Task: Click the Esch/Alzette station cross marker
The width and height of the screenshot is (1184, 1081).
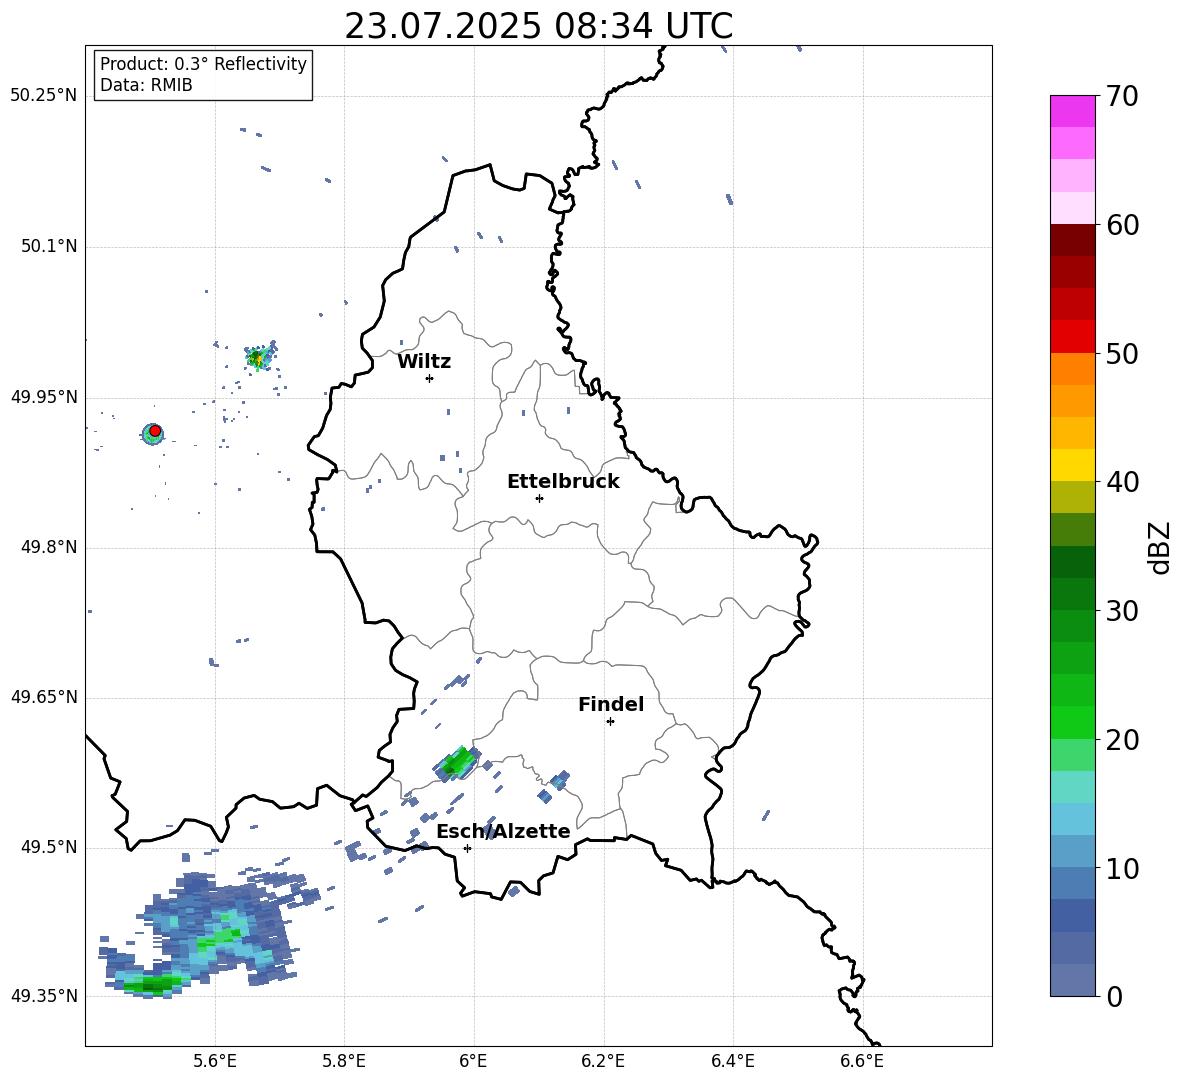Action: click(x=467, y=848)
